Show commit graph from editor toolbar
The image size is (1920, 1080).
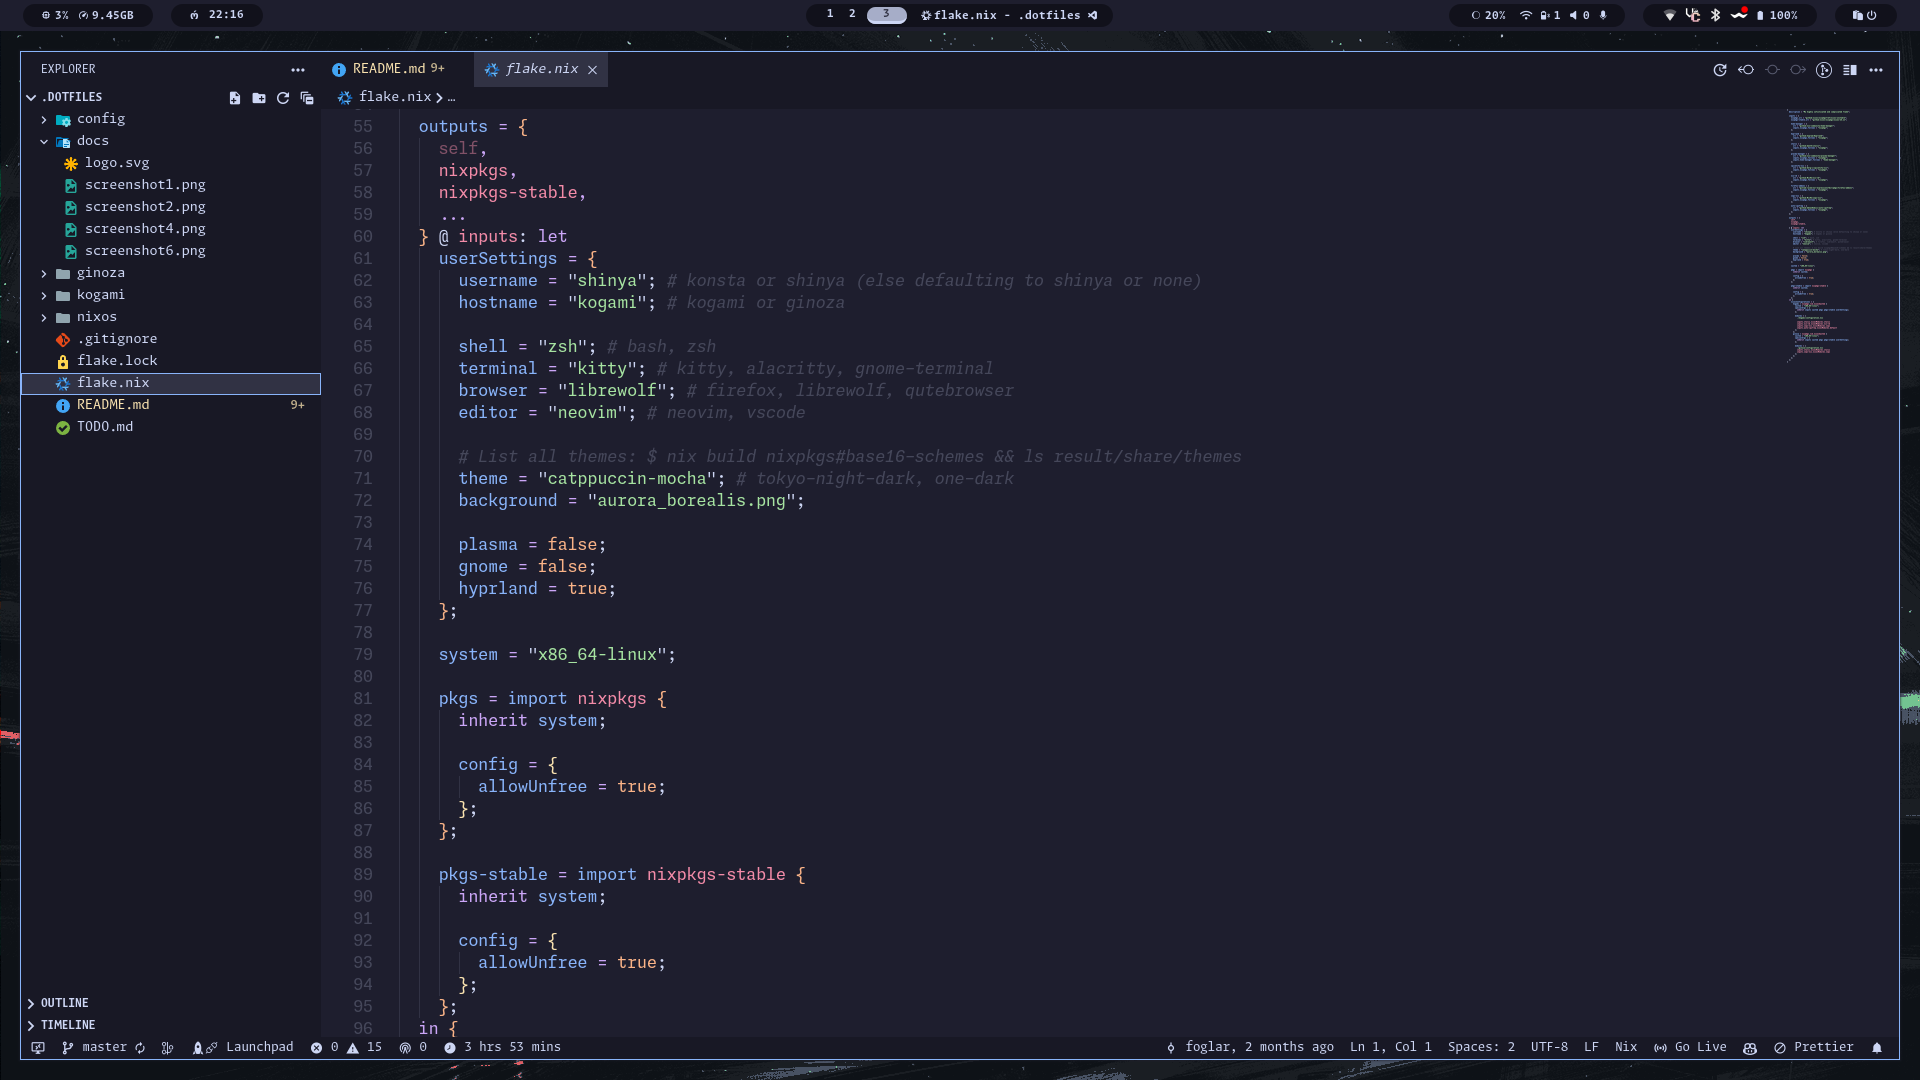pyautogui.click(x=1824, y=70)
